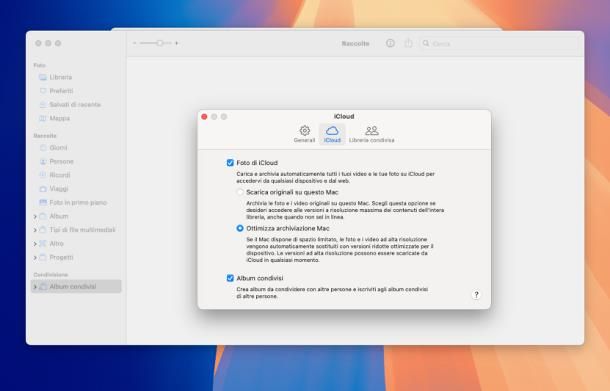The width and height of the screenshot is (610, 391).
Task: Click the Altro icon in sidebar
Action: [x=43, y=244]
